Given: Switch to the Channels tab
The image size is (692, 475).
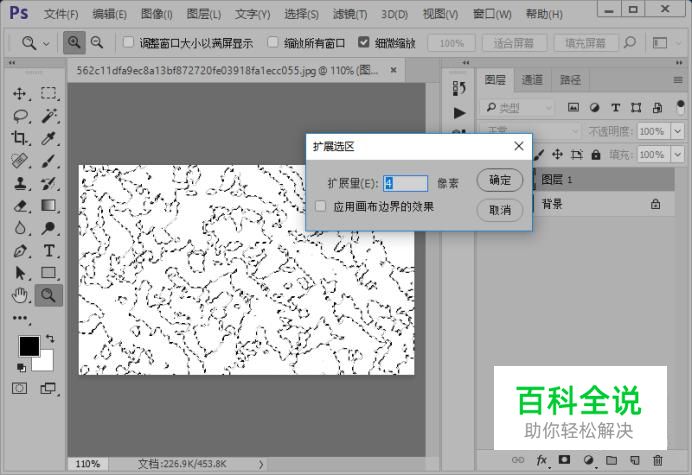Looking at the screenshot, I should tap(532, 80).
